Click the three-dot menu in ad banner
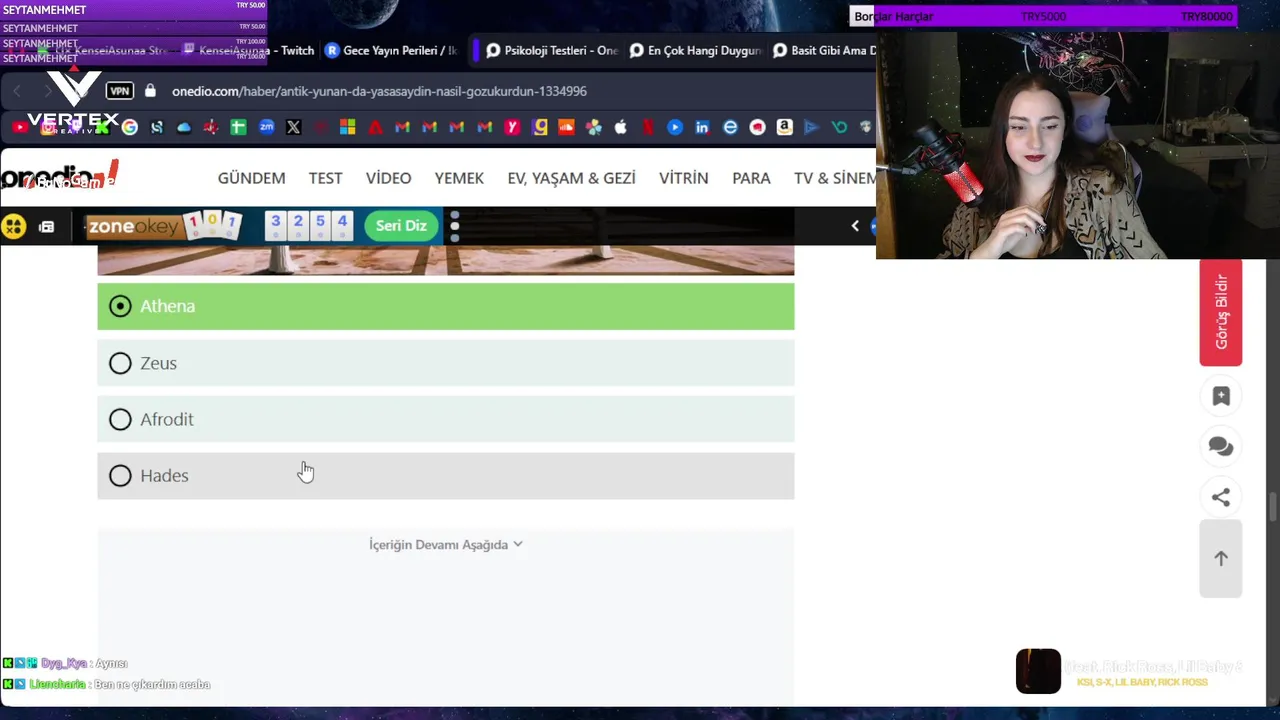1280x720 pixels. 455,226
